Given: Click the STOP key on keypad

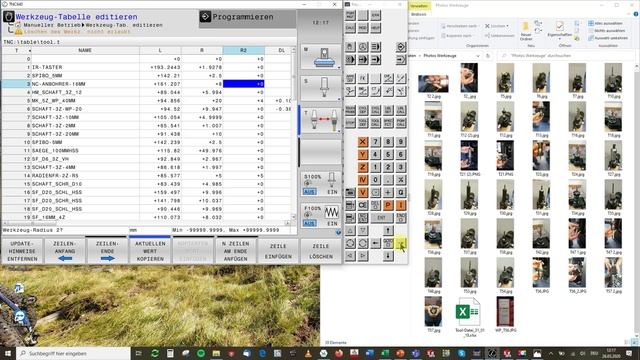Looking at the screenshot, I should pos(350,122).
